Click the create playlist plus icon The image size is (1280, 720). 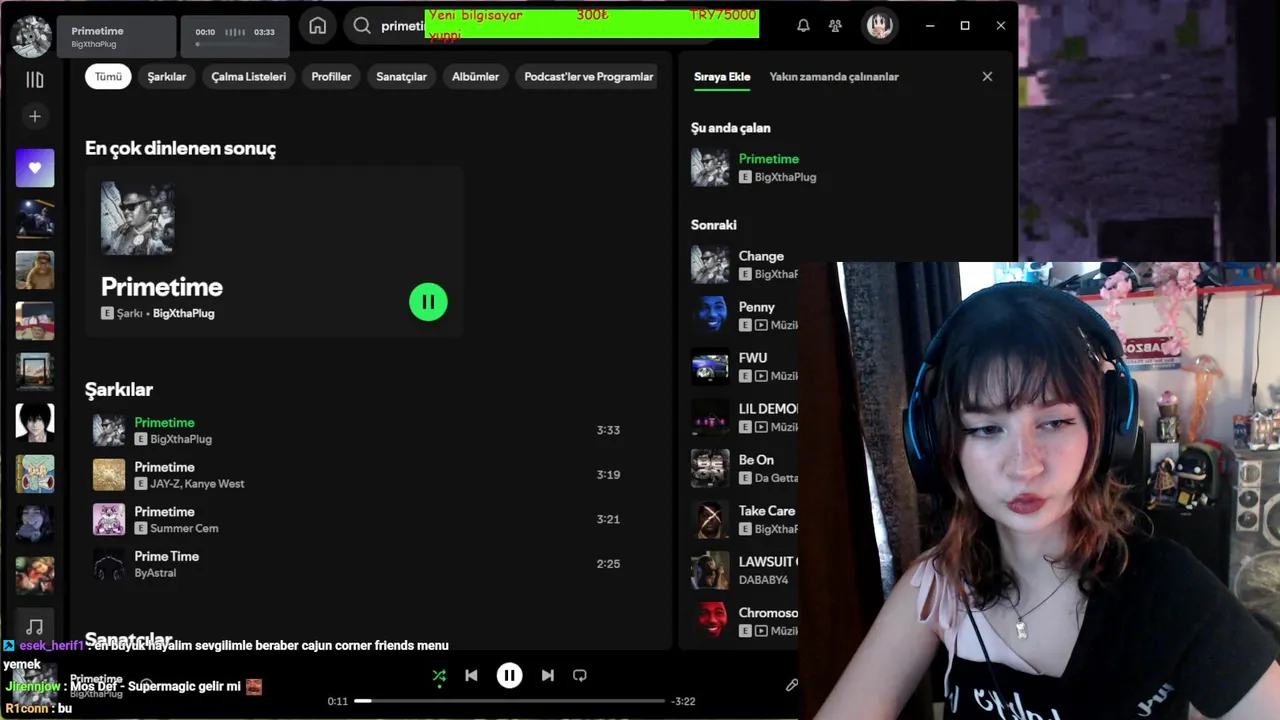[x=34, y=116]
